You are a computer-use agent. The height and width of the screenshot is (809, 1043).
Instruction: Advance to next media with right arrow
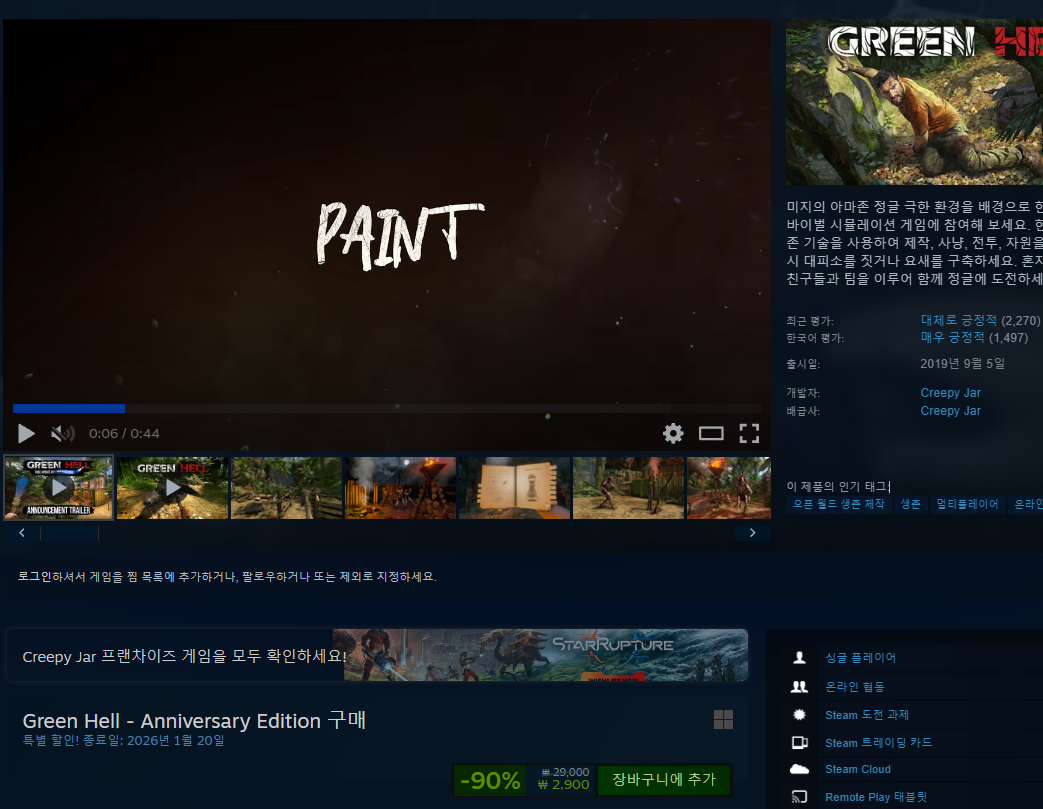[x=752, y=532]
